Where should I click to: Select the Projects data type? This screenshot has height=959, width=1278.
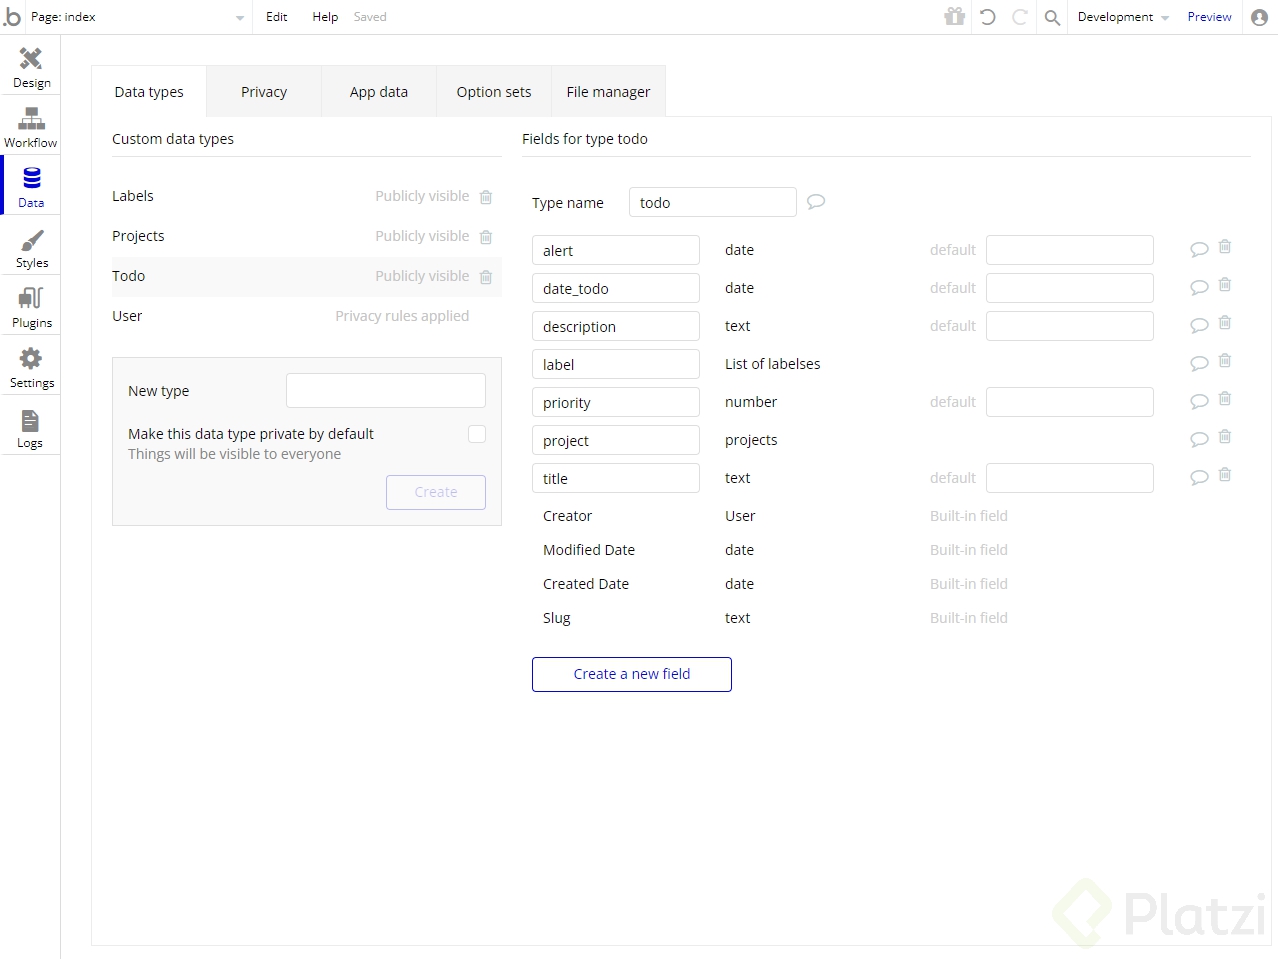pyautogui.click(x=139, y=236)
